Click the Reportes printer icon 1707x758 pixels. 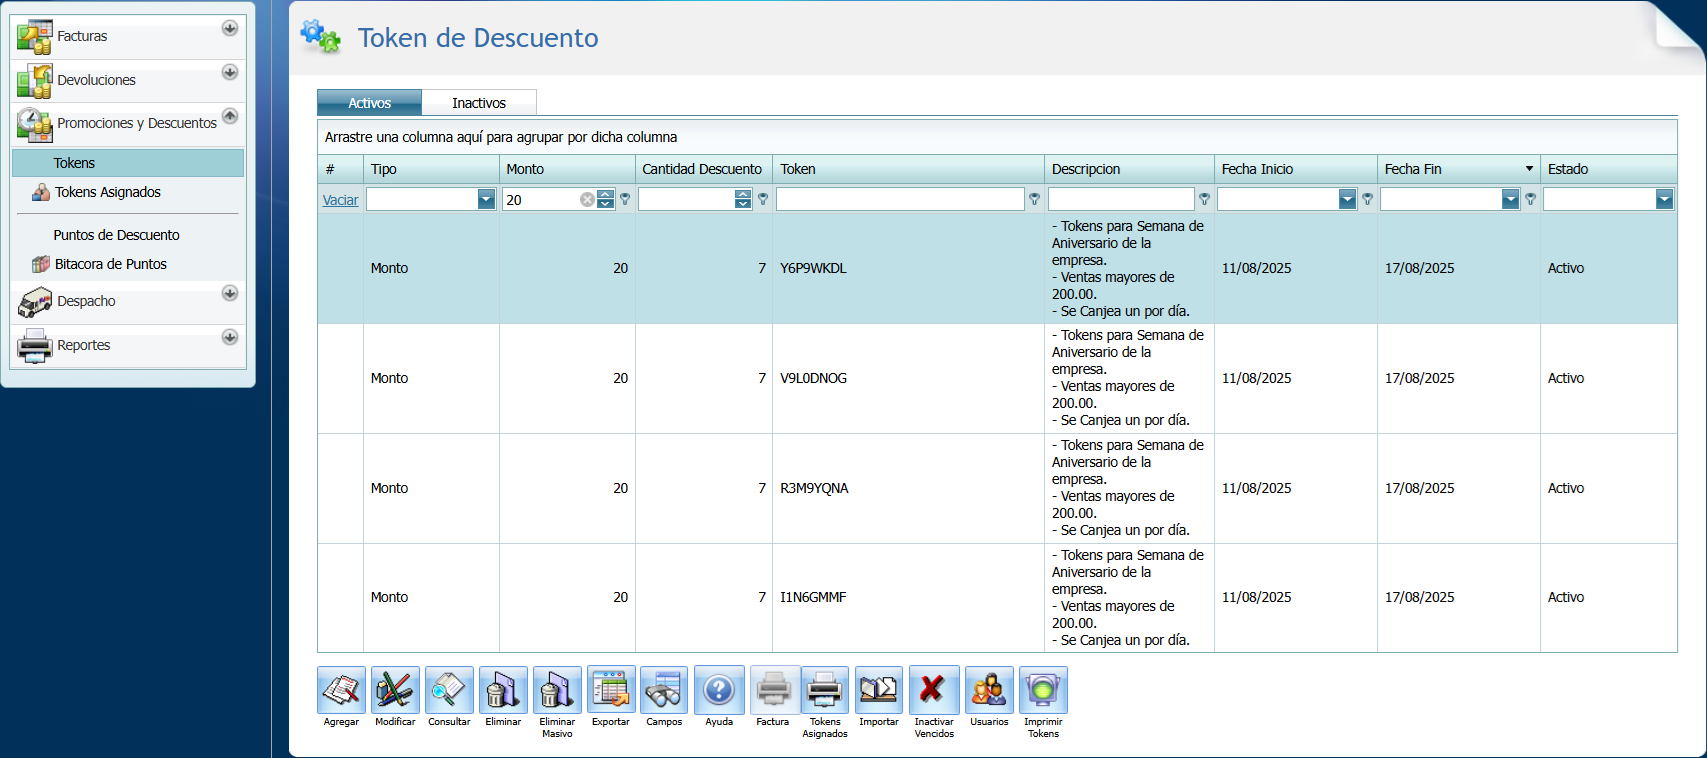[x=34, y=346]
